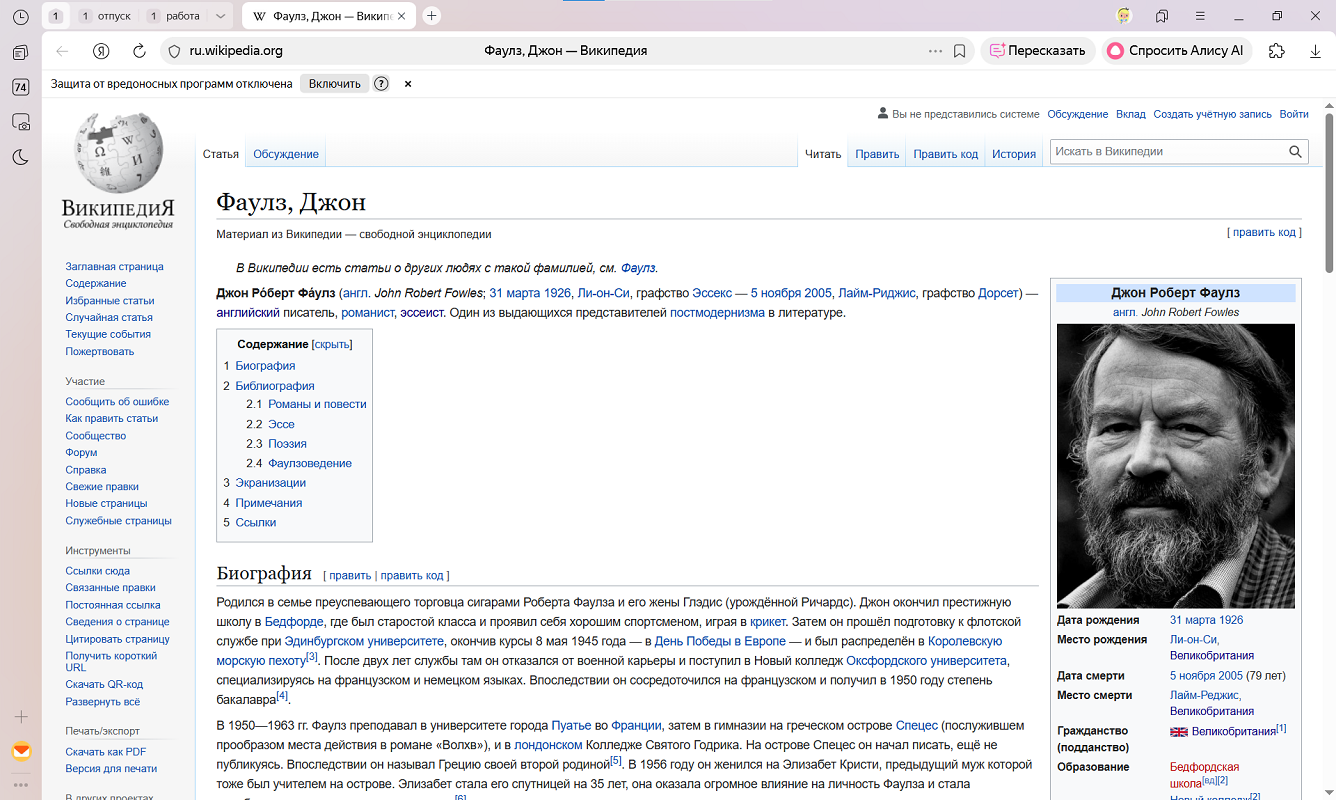
Task: Open the three-dot page options in address bar
Action: (935, 51)
